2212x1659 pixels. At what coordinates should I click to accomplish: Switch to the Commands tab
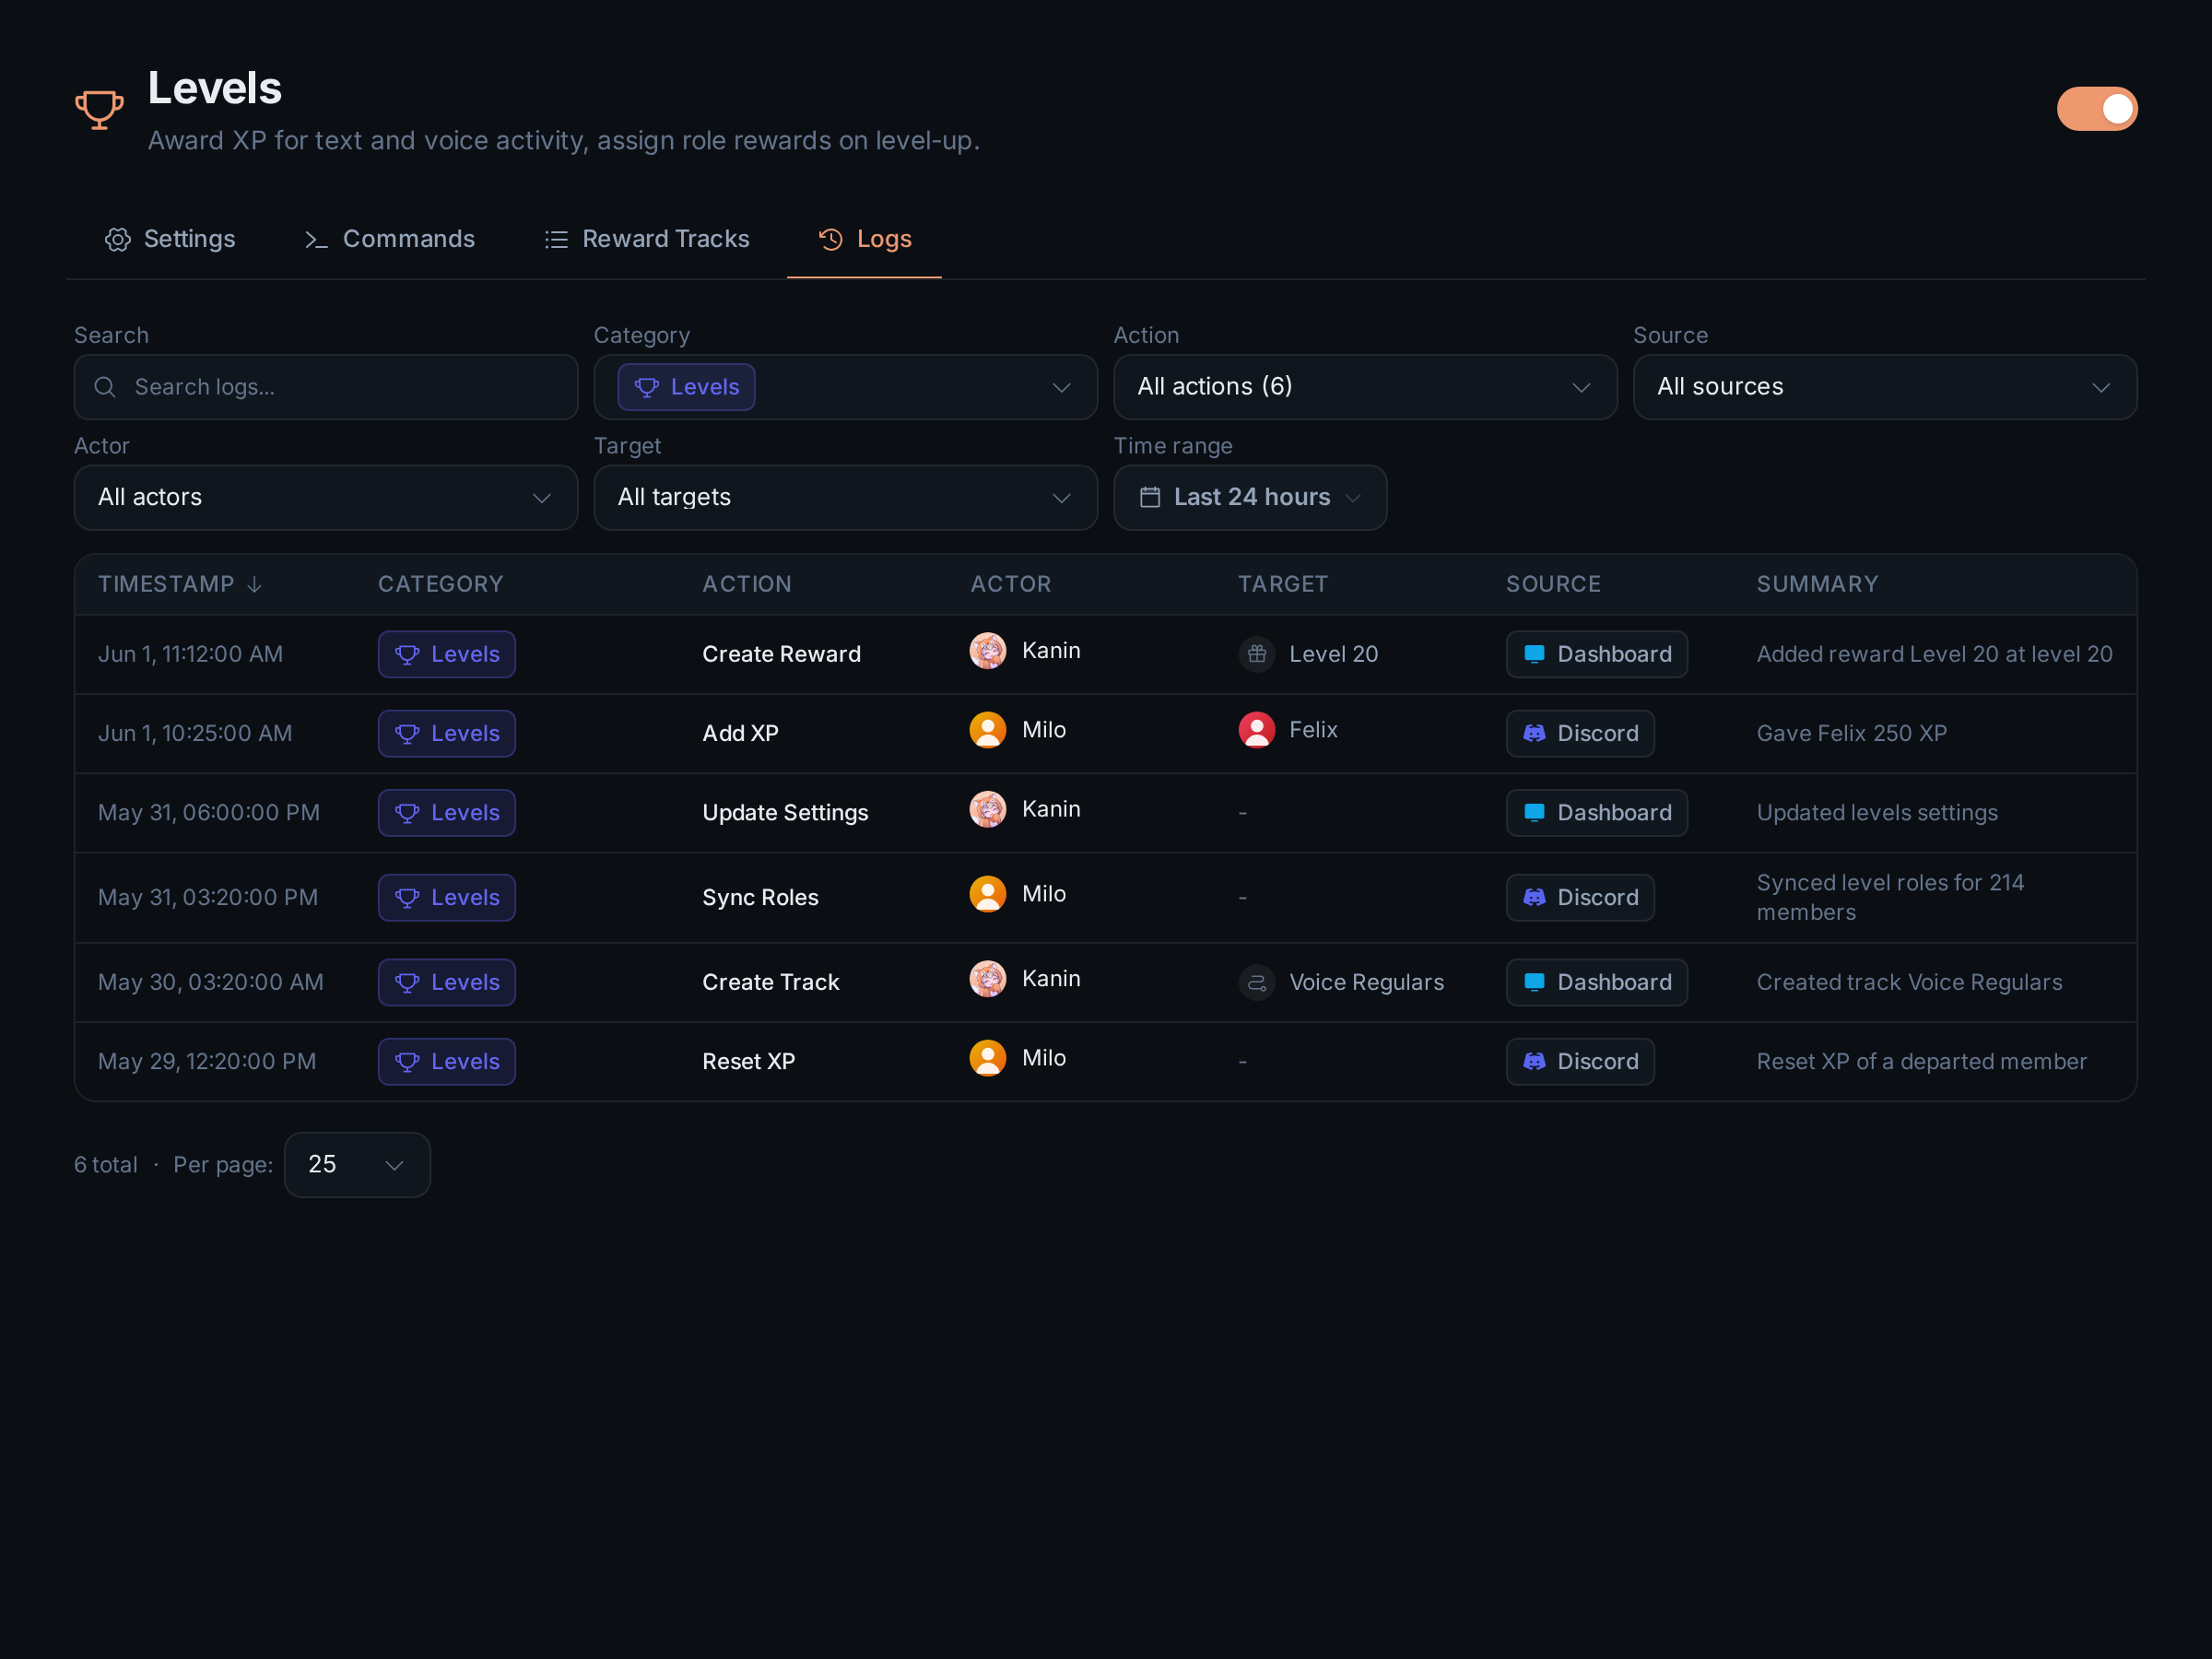(389, 239)
